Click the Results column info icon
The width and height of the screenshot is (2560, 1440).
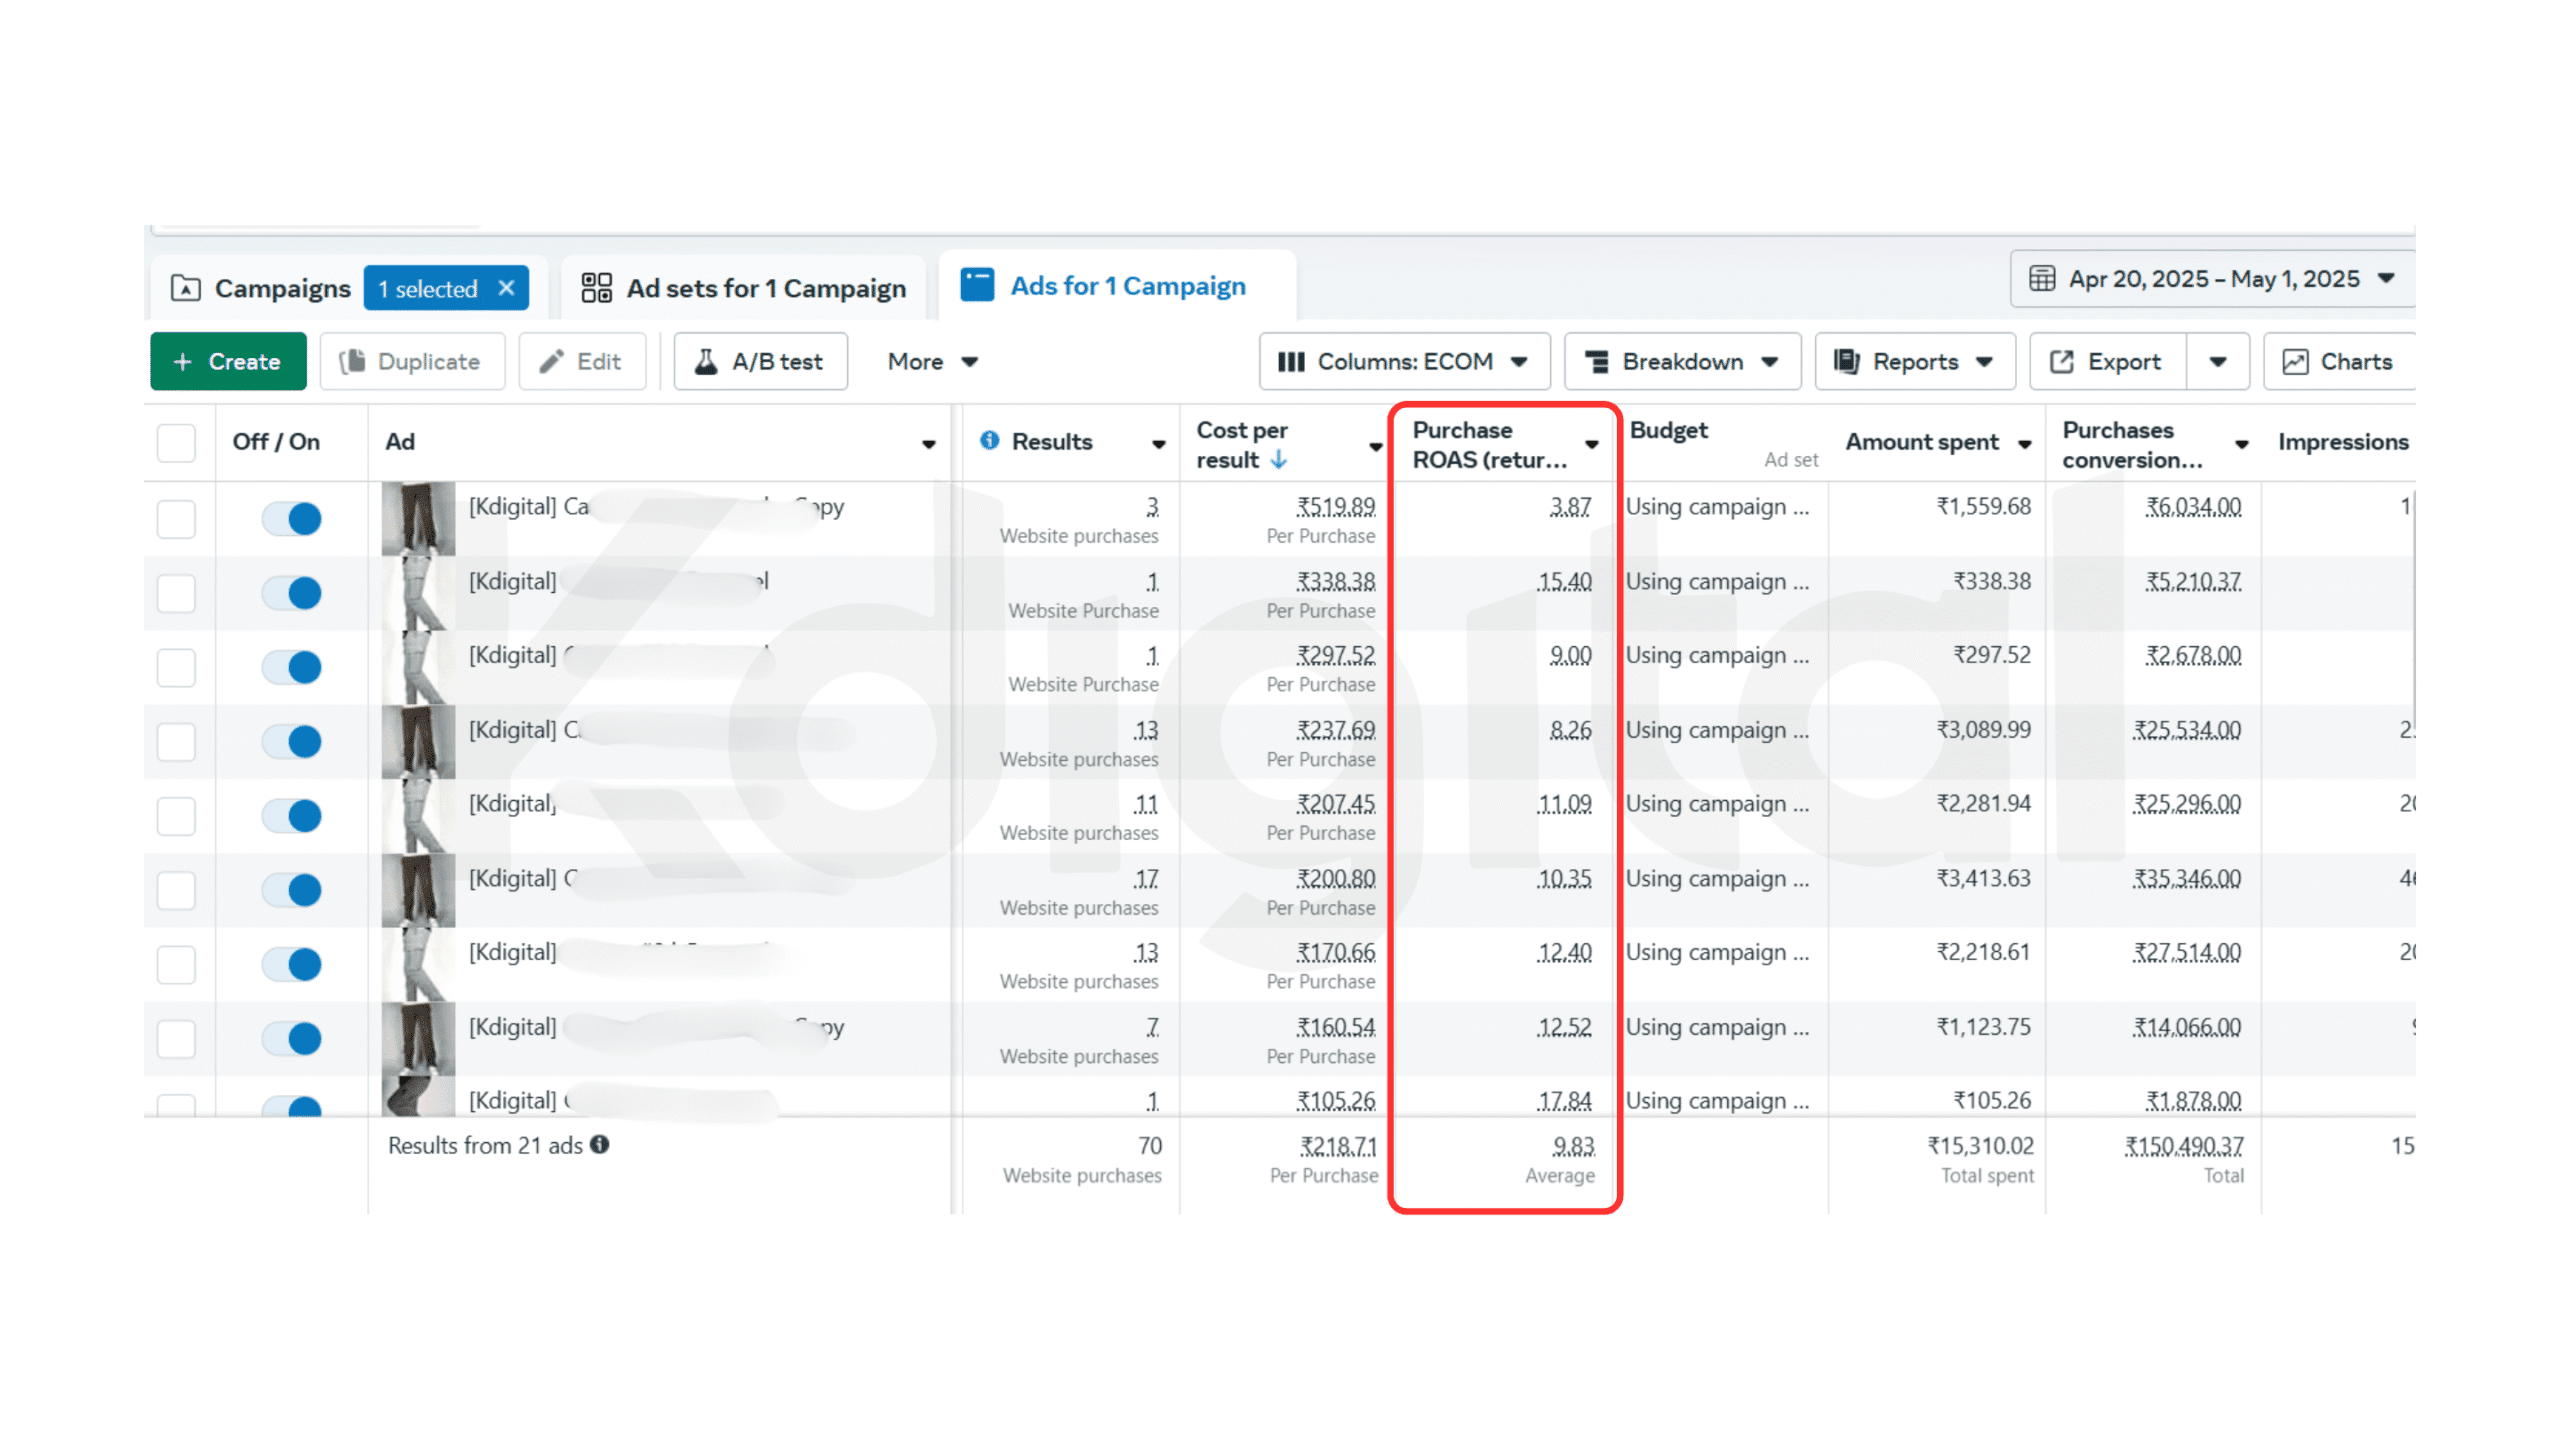(989, 441)
